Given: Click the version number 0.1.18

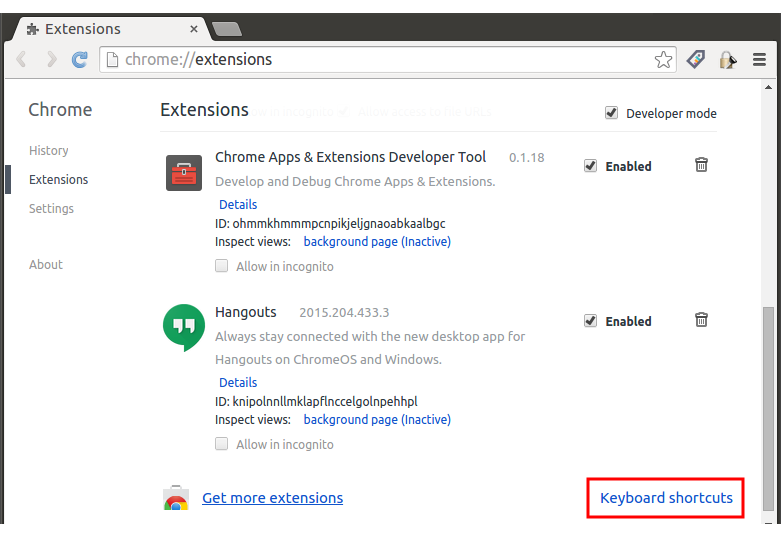Looking at the screenshot, I should [x=526, y=157].
